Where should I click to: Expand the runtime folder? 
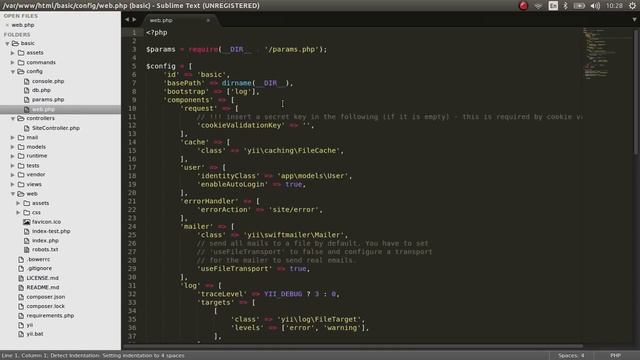pyautogui.click(x=13, y=156)
